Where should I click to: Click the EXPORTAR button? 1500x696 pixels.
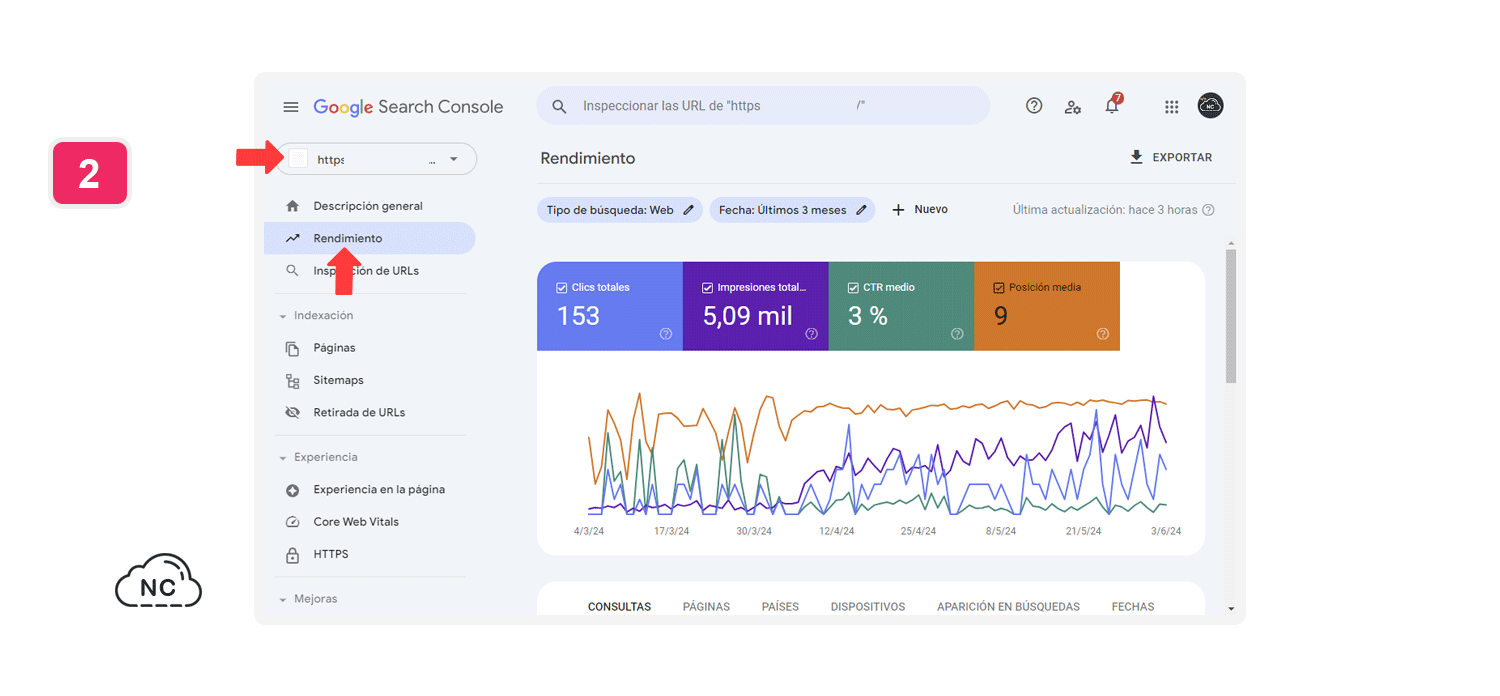[1171, 157]
